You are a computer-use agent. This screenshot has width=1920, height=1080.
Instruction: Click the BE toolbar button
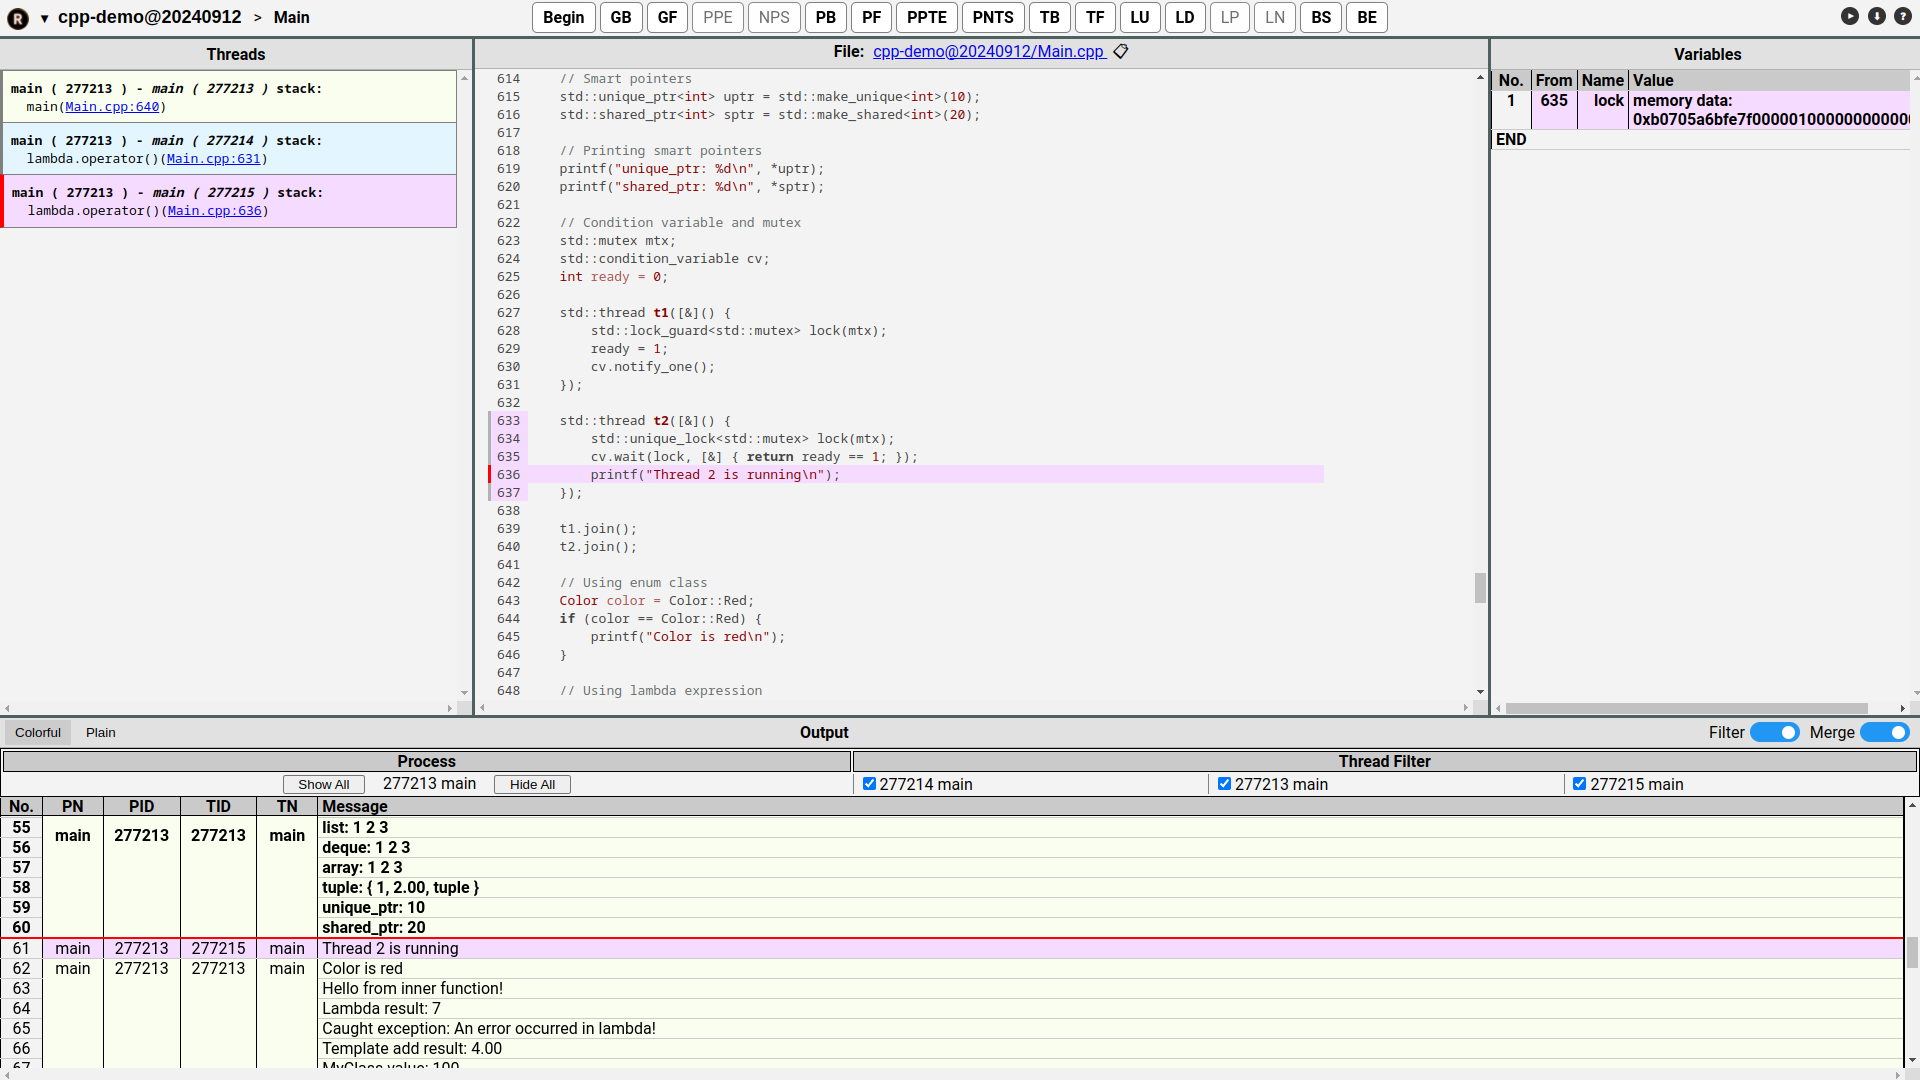pyautogui.click(x=1367, y=17)
